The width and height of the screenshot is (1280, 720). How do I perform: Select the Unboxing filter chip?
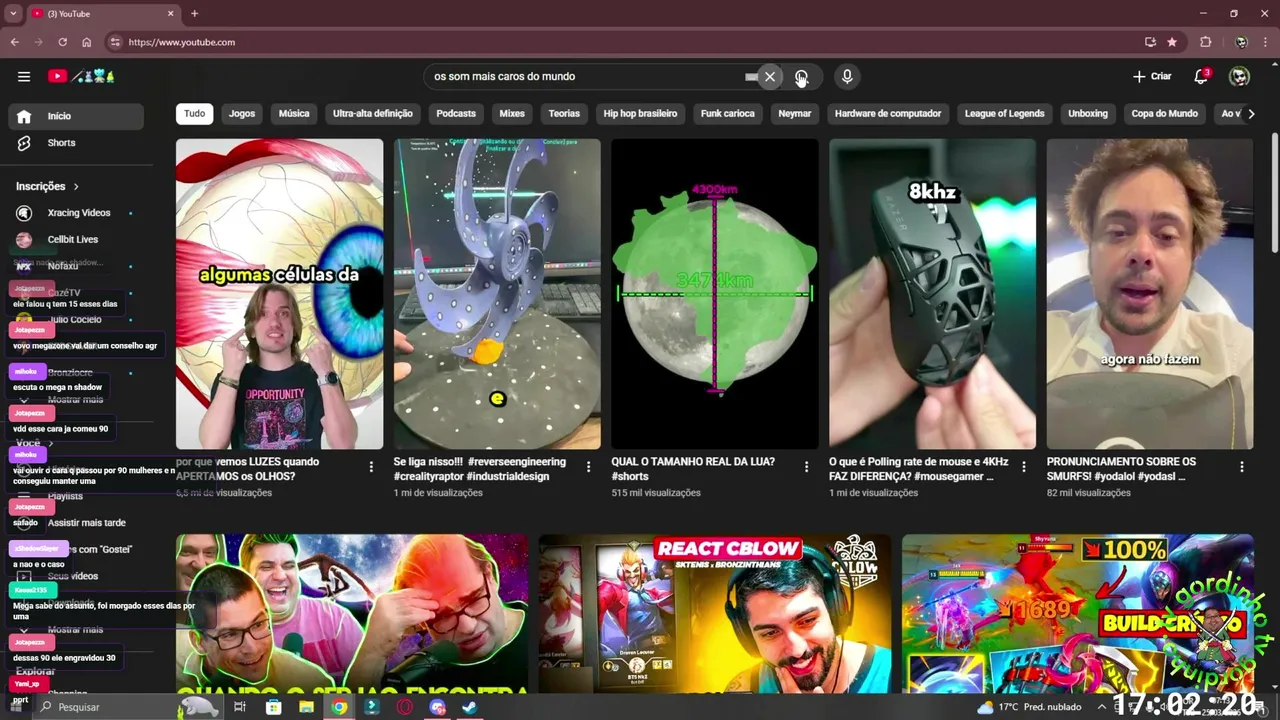[1088, 114]
